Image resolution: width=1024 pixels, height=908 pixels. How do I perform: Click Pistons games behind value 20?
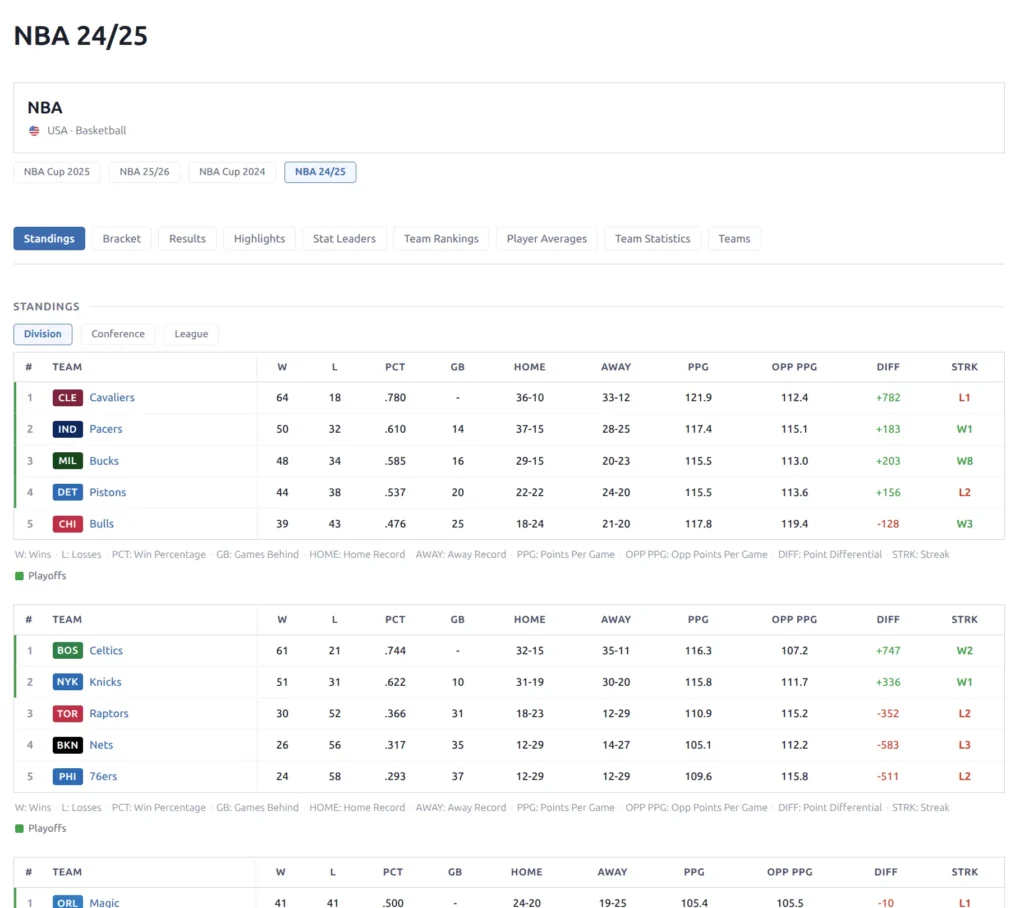(x=458, y=492)
